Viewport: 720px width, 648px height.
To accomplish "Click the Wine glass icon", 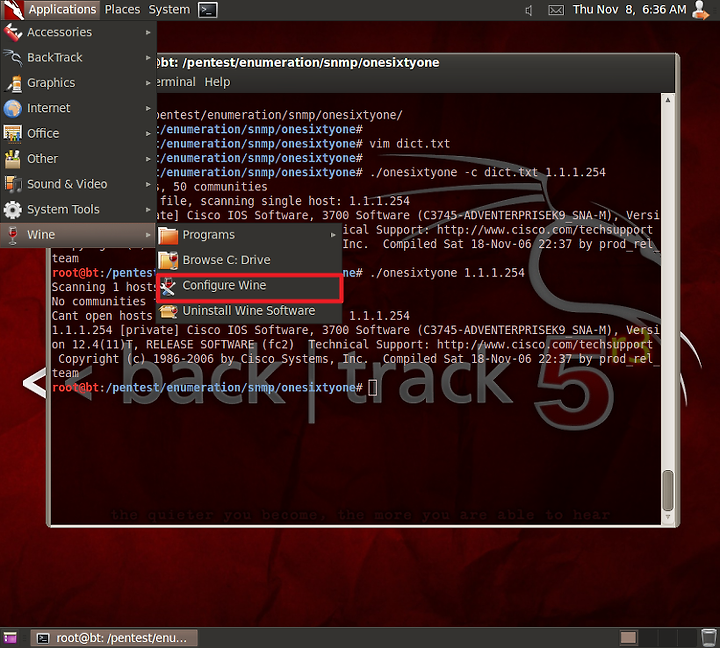I will pyautogui.click(x=13, y=235).
